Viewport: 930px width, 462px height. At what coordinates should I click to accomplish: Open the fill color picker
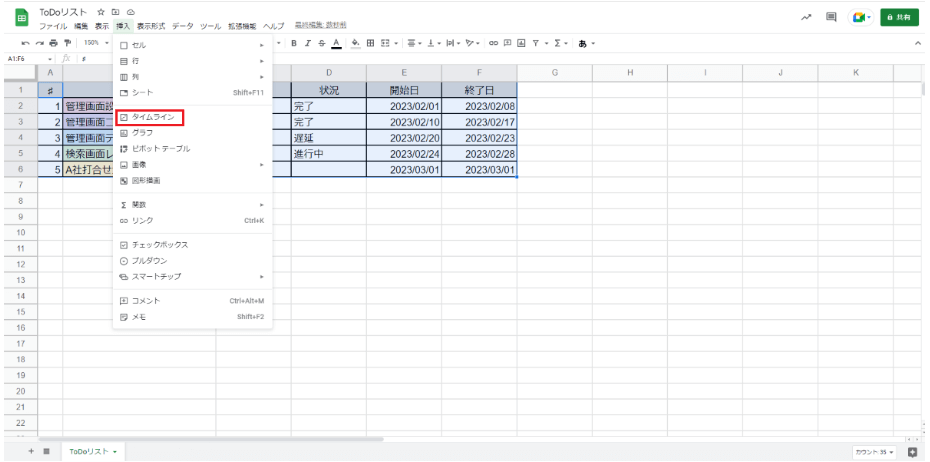pyautogui.click(x=355, y=43)
